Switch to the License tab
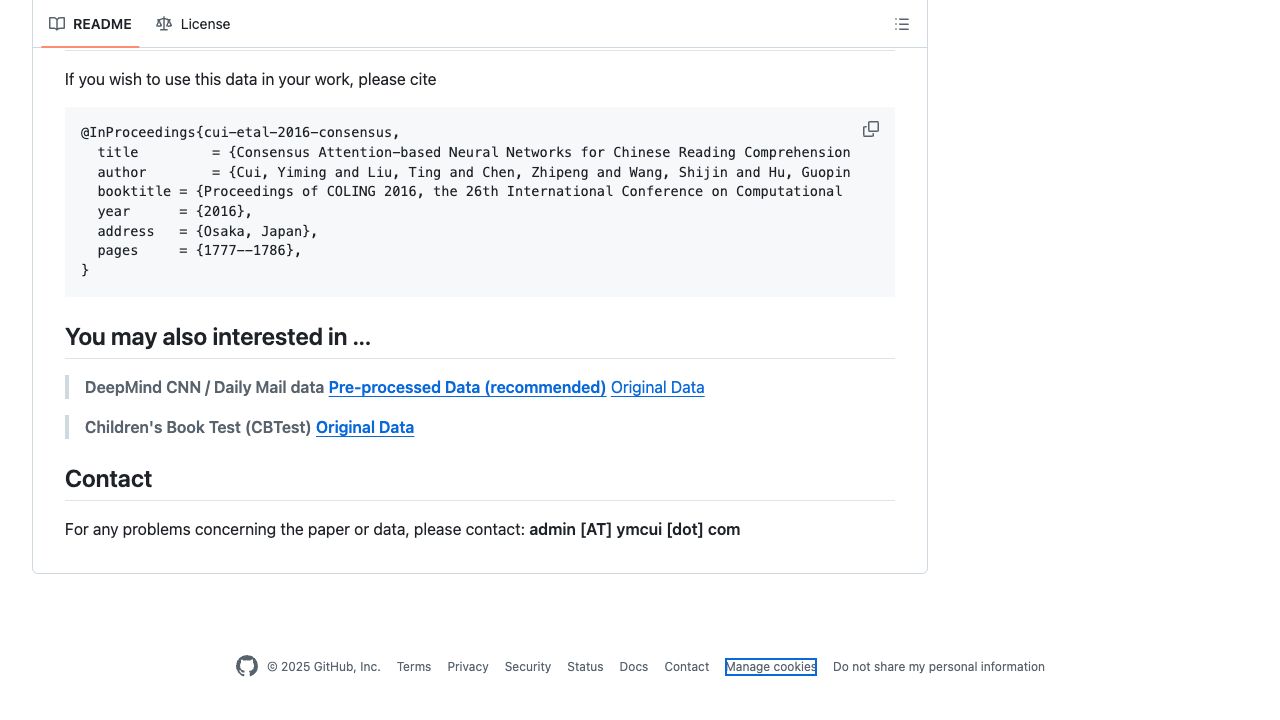This screenshot has height=720, width=1280. [194, 24]
